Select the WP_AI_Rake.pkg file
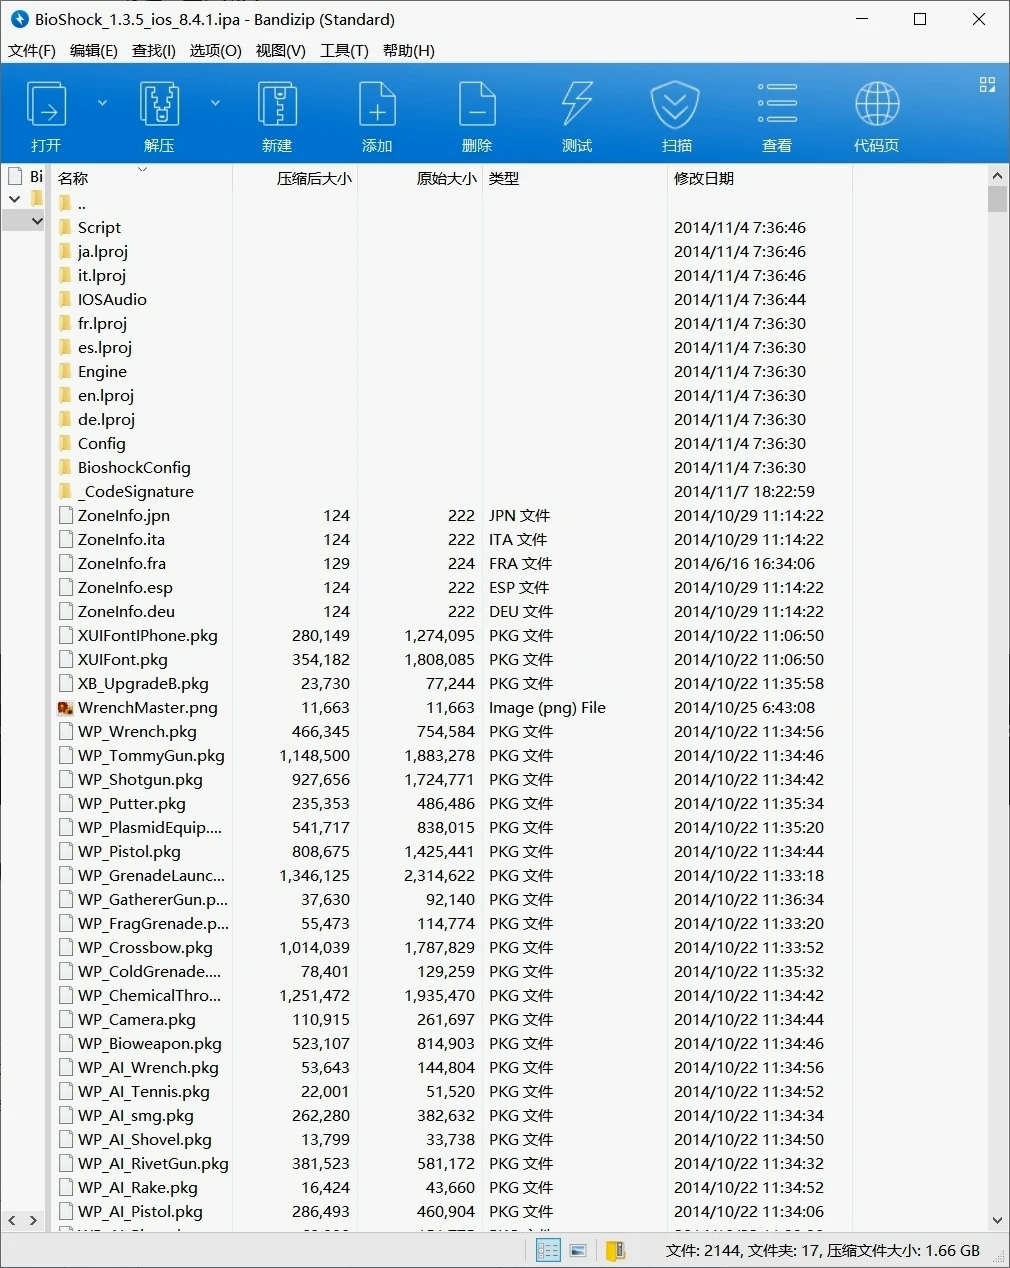1010x1268 pixels. pyautogui.click(x=138, y=1188)
